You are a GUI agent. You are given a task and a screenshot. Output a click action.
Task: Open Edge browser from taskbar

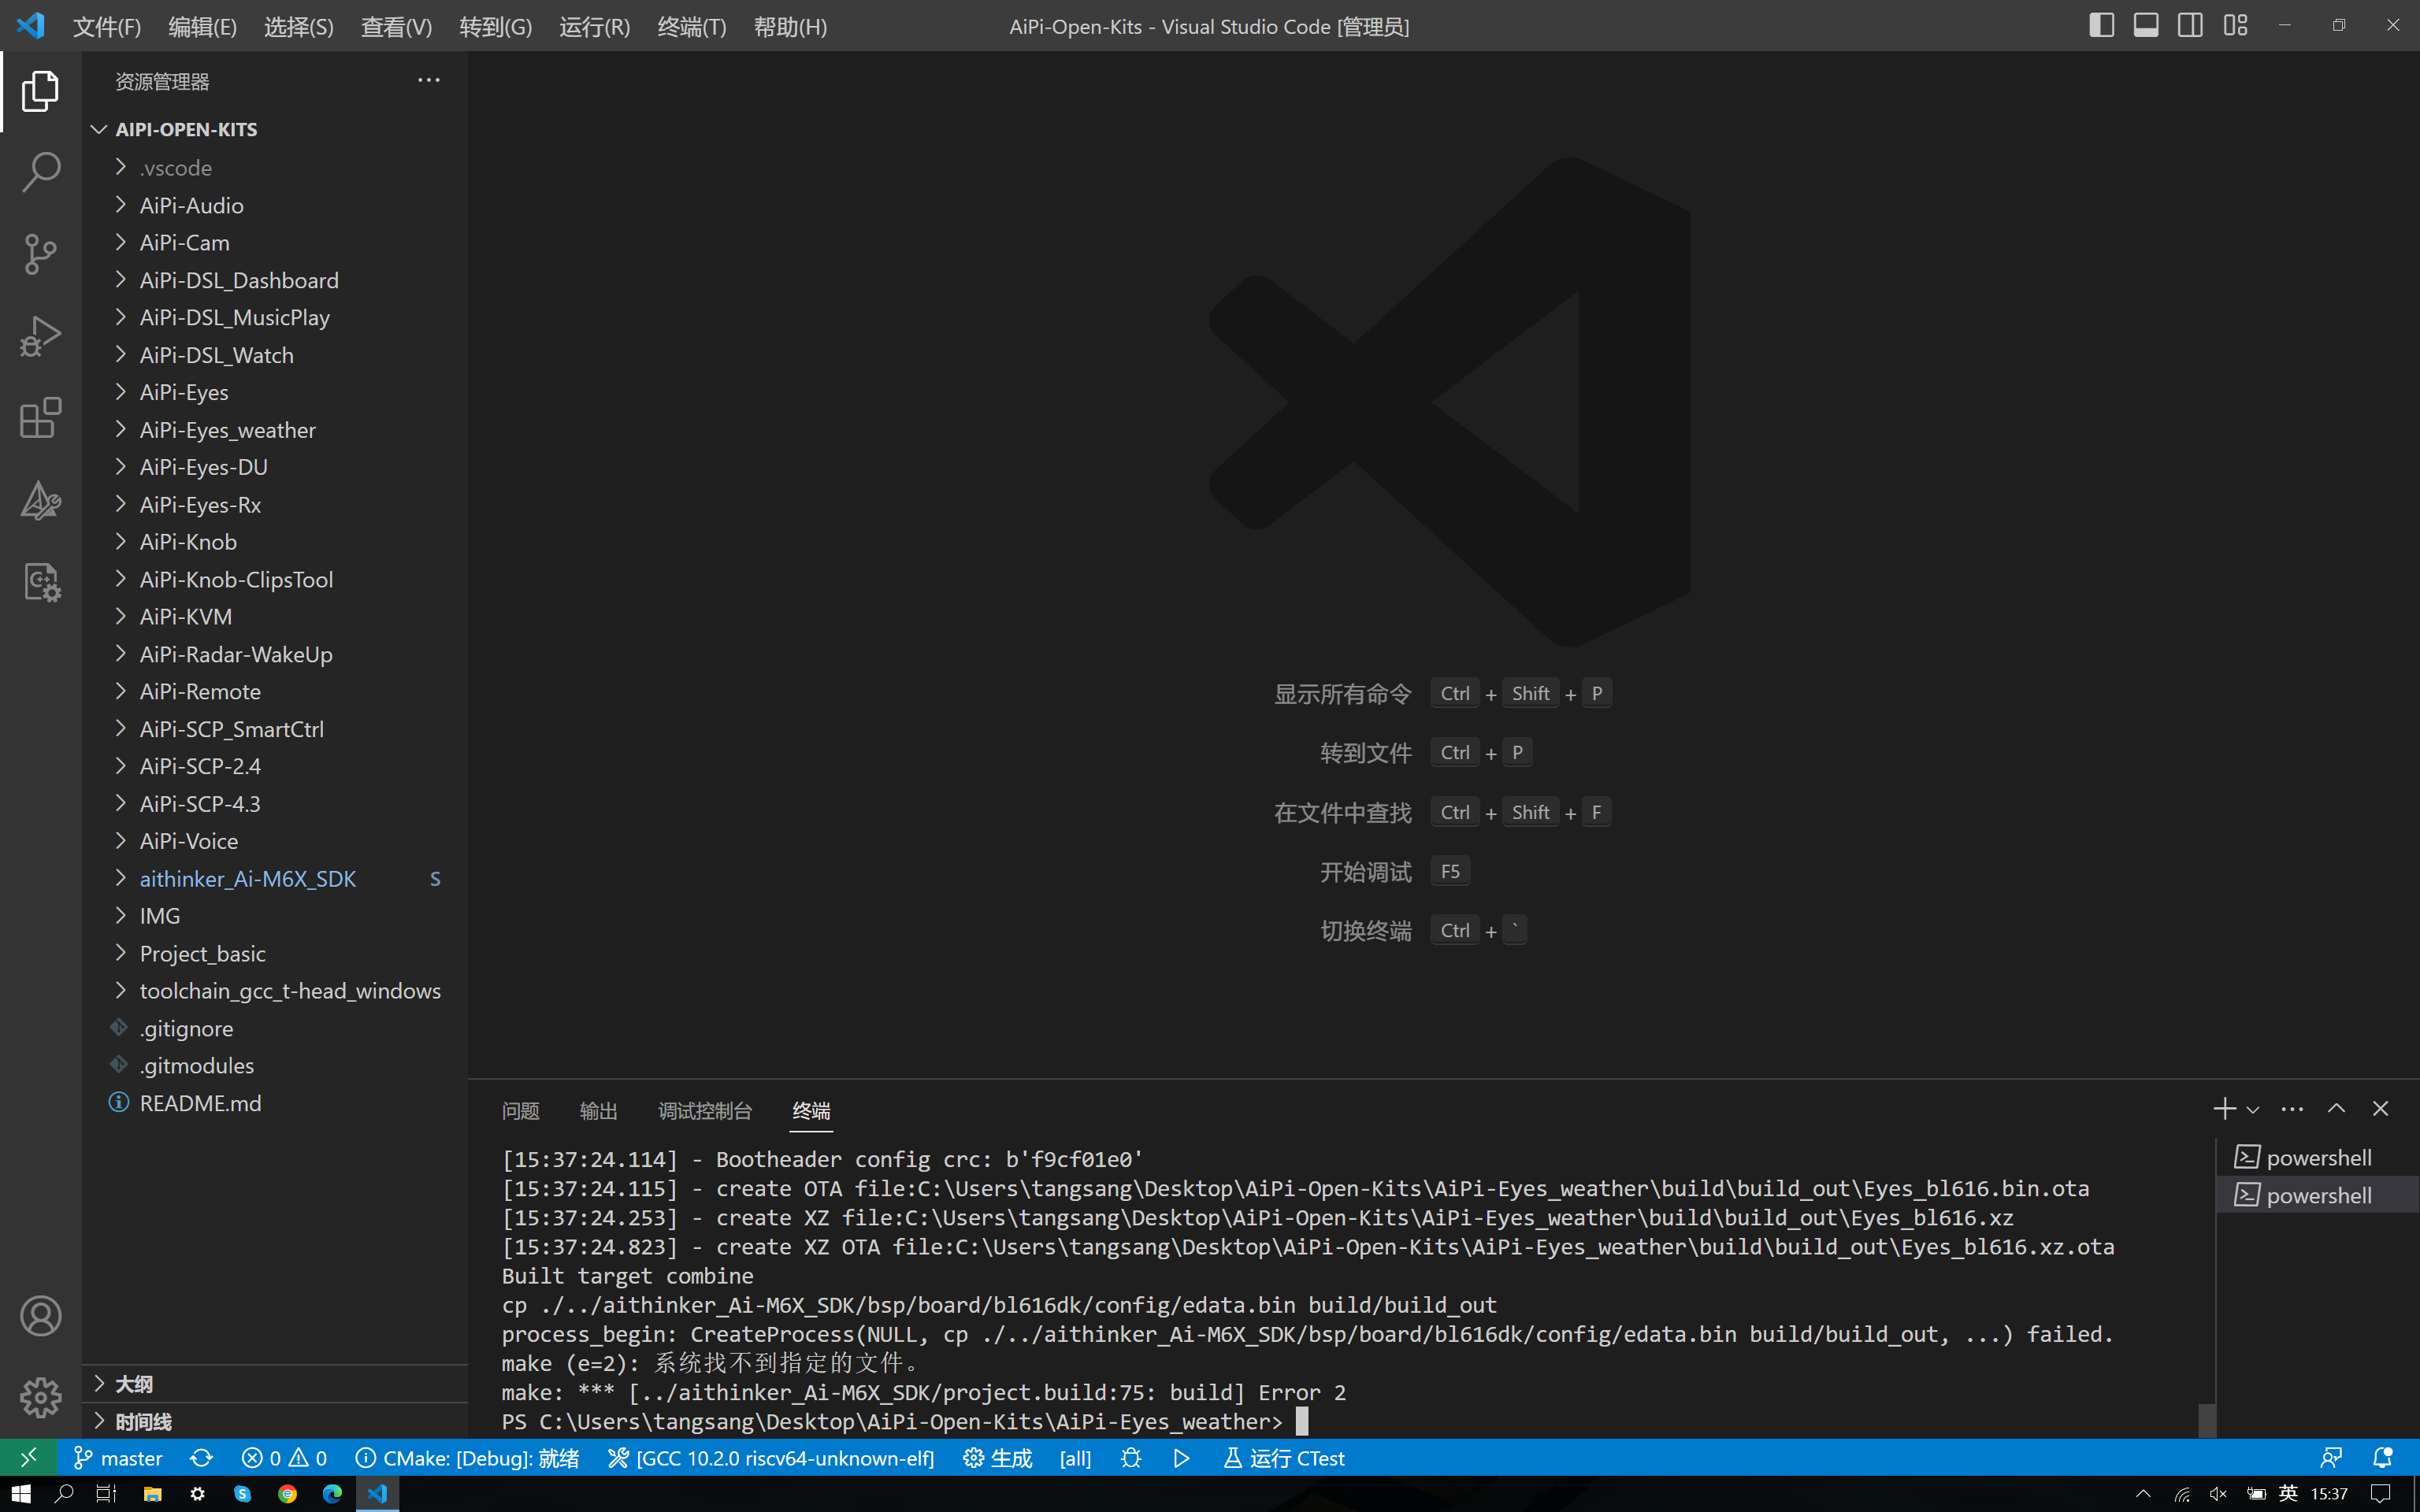[x=332, y=1494]
